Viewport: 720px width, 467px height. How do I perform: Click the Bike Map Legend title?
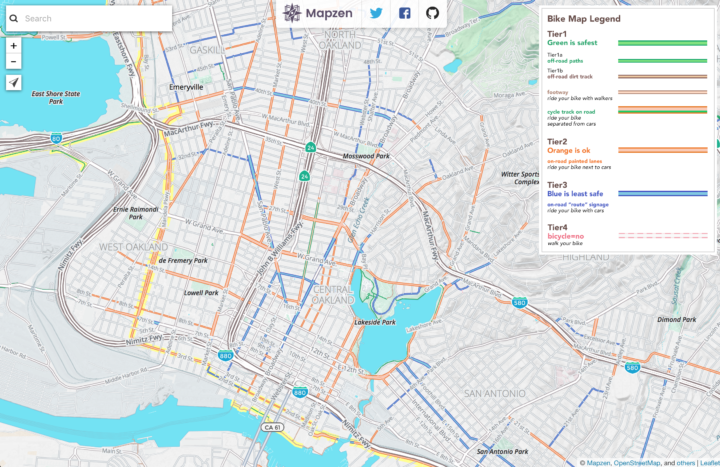[584, 19]
